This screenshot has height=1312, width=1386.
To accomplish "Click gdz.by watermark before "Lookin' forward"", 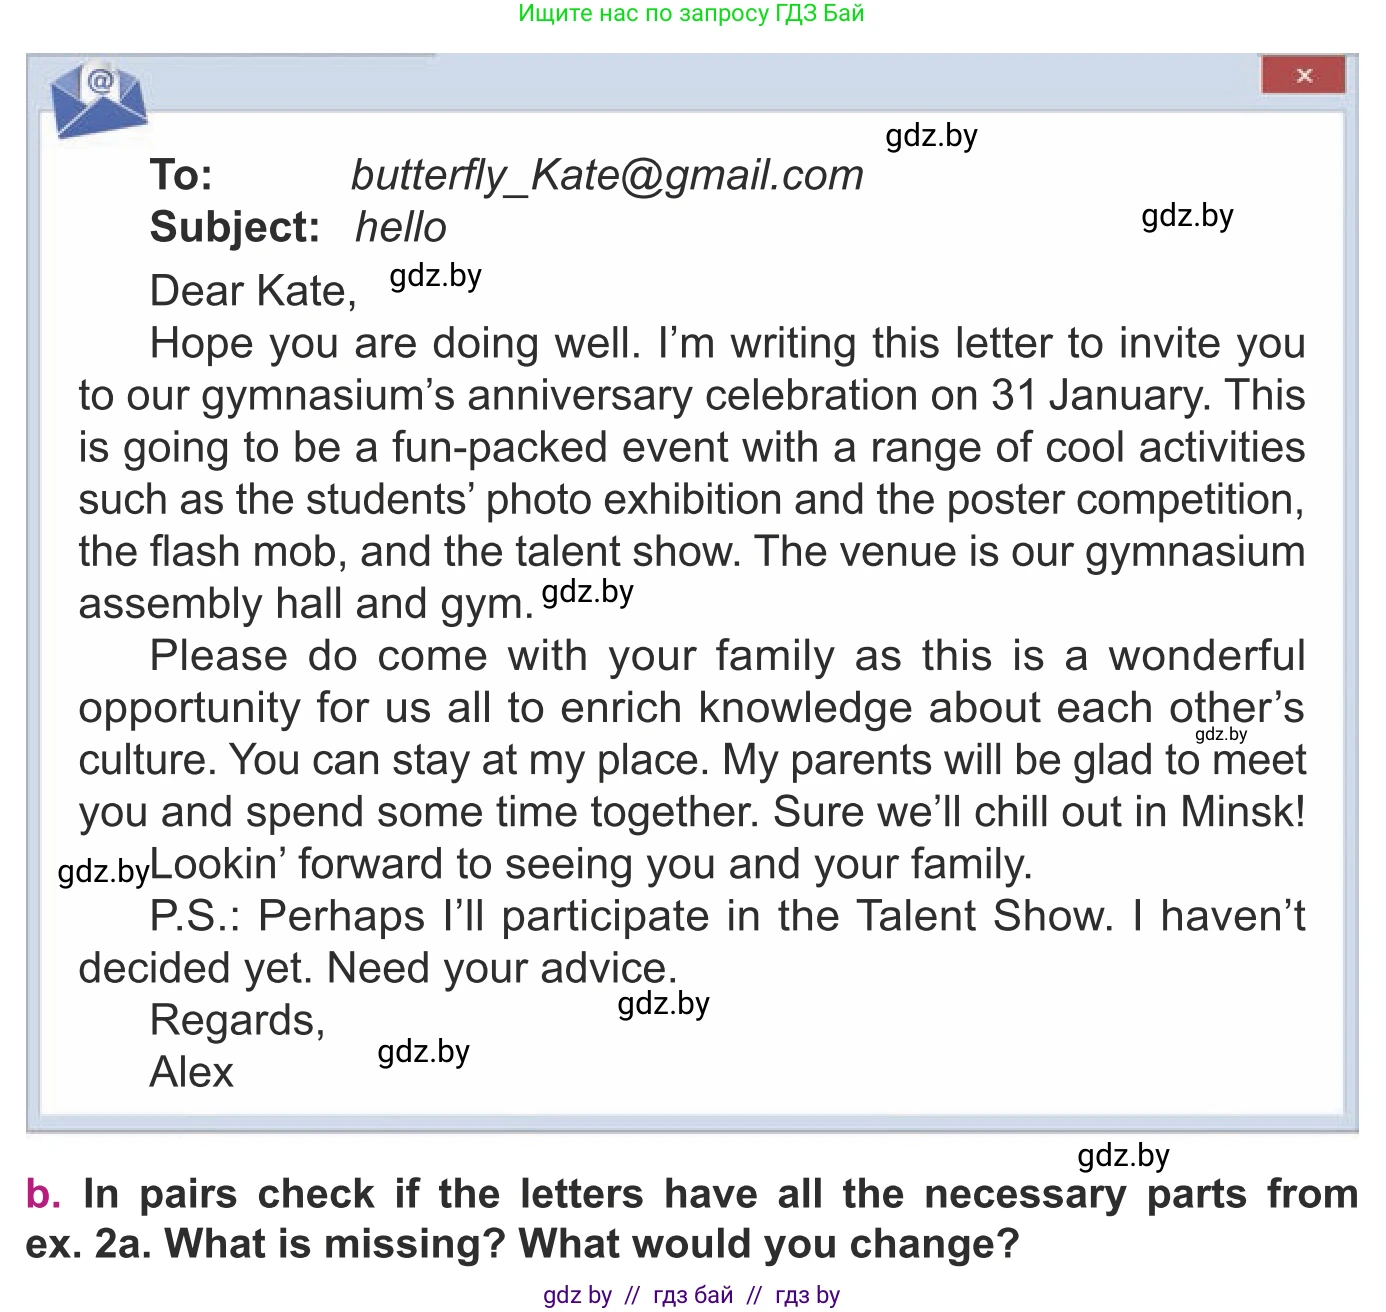I will pyautogui.click(x=103, y=872).
